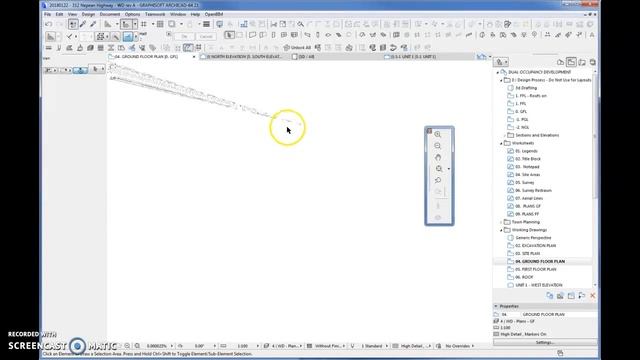The width and height of the screenshot is (640, 360).
Task: Select the Arrow selection tool
Action: [230, 36]
